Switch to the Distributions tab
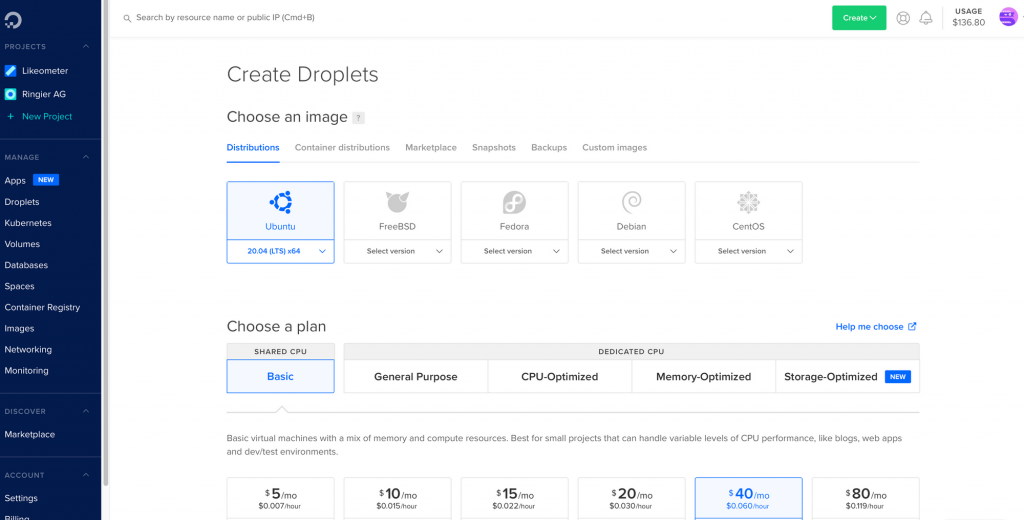The image size is (1024, 520). [253, 148]
